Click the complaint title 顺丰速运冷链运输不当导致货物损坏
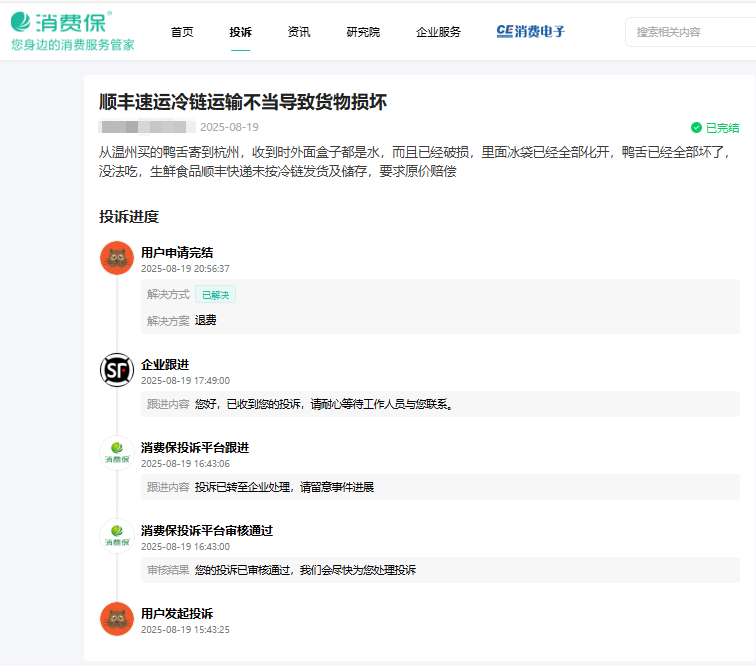The width and height of the screenshot is (756, 666). point(243,102)
